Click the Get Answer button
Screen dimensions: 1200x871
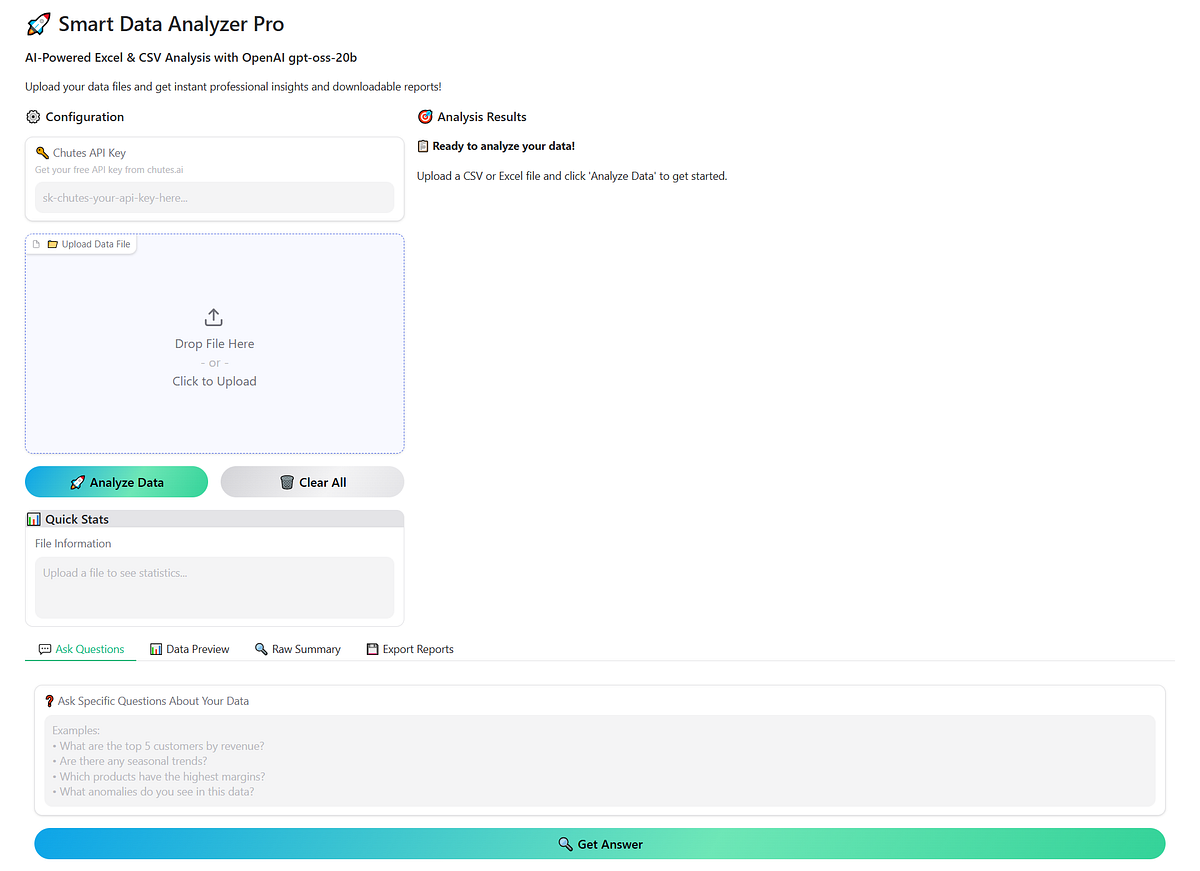point(600,843)
